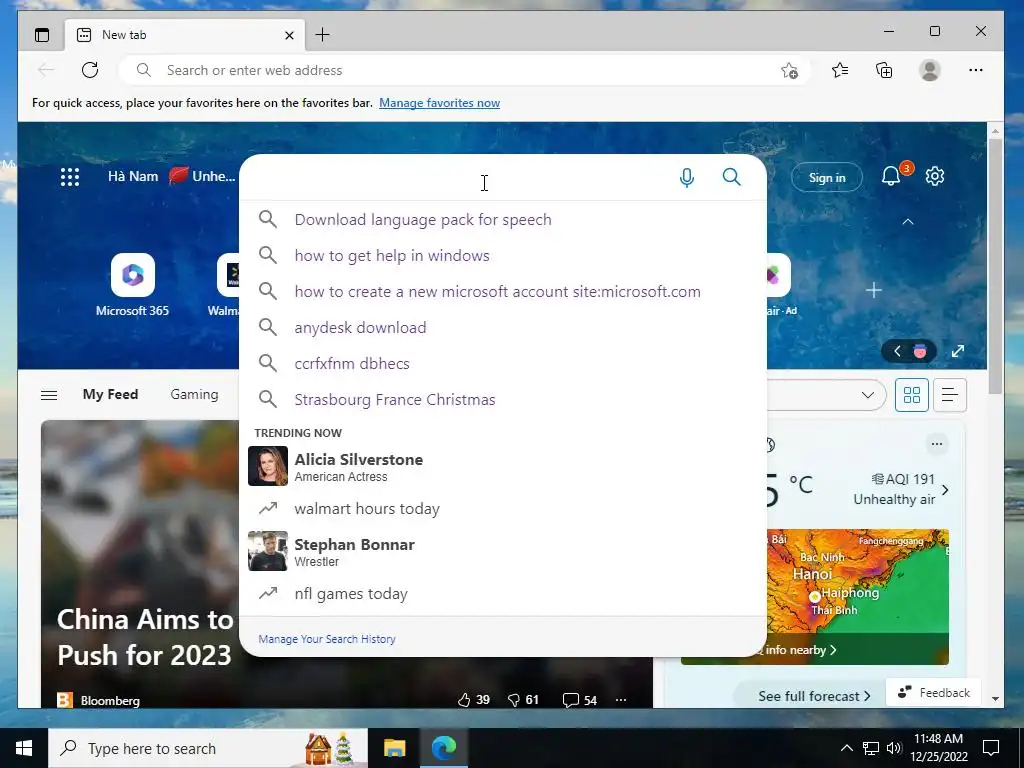Viewport: 1024px width, 768px height.
Task: Open Microsoft 365 quick link tile
Action: coord(133,285)
